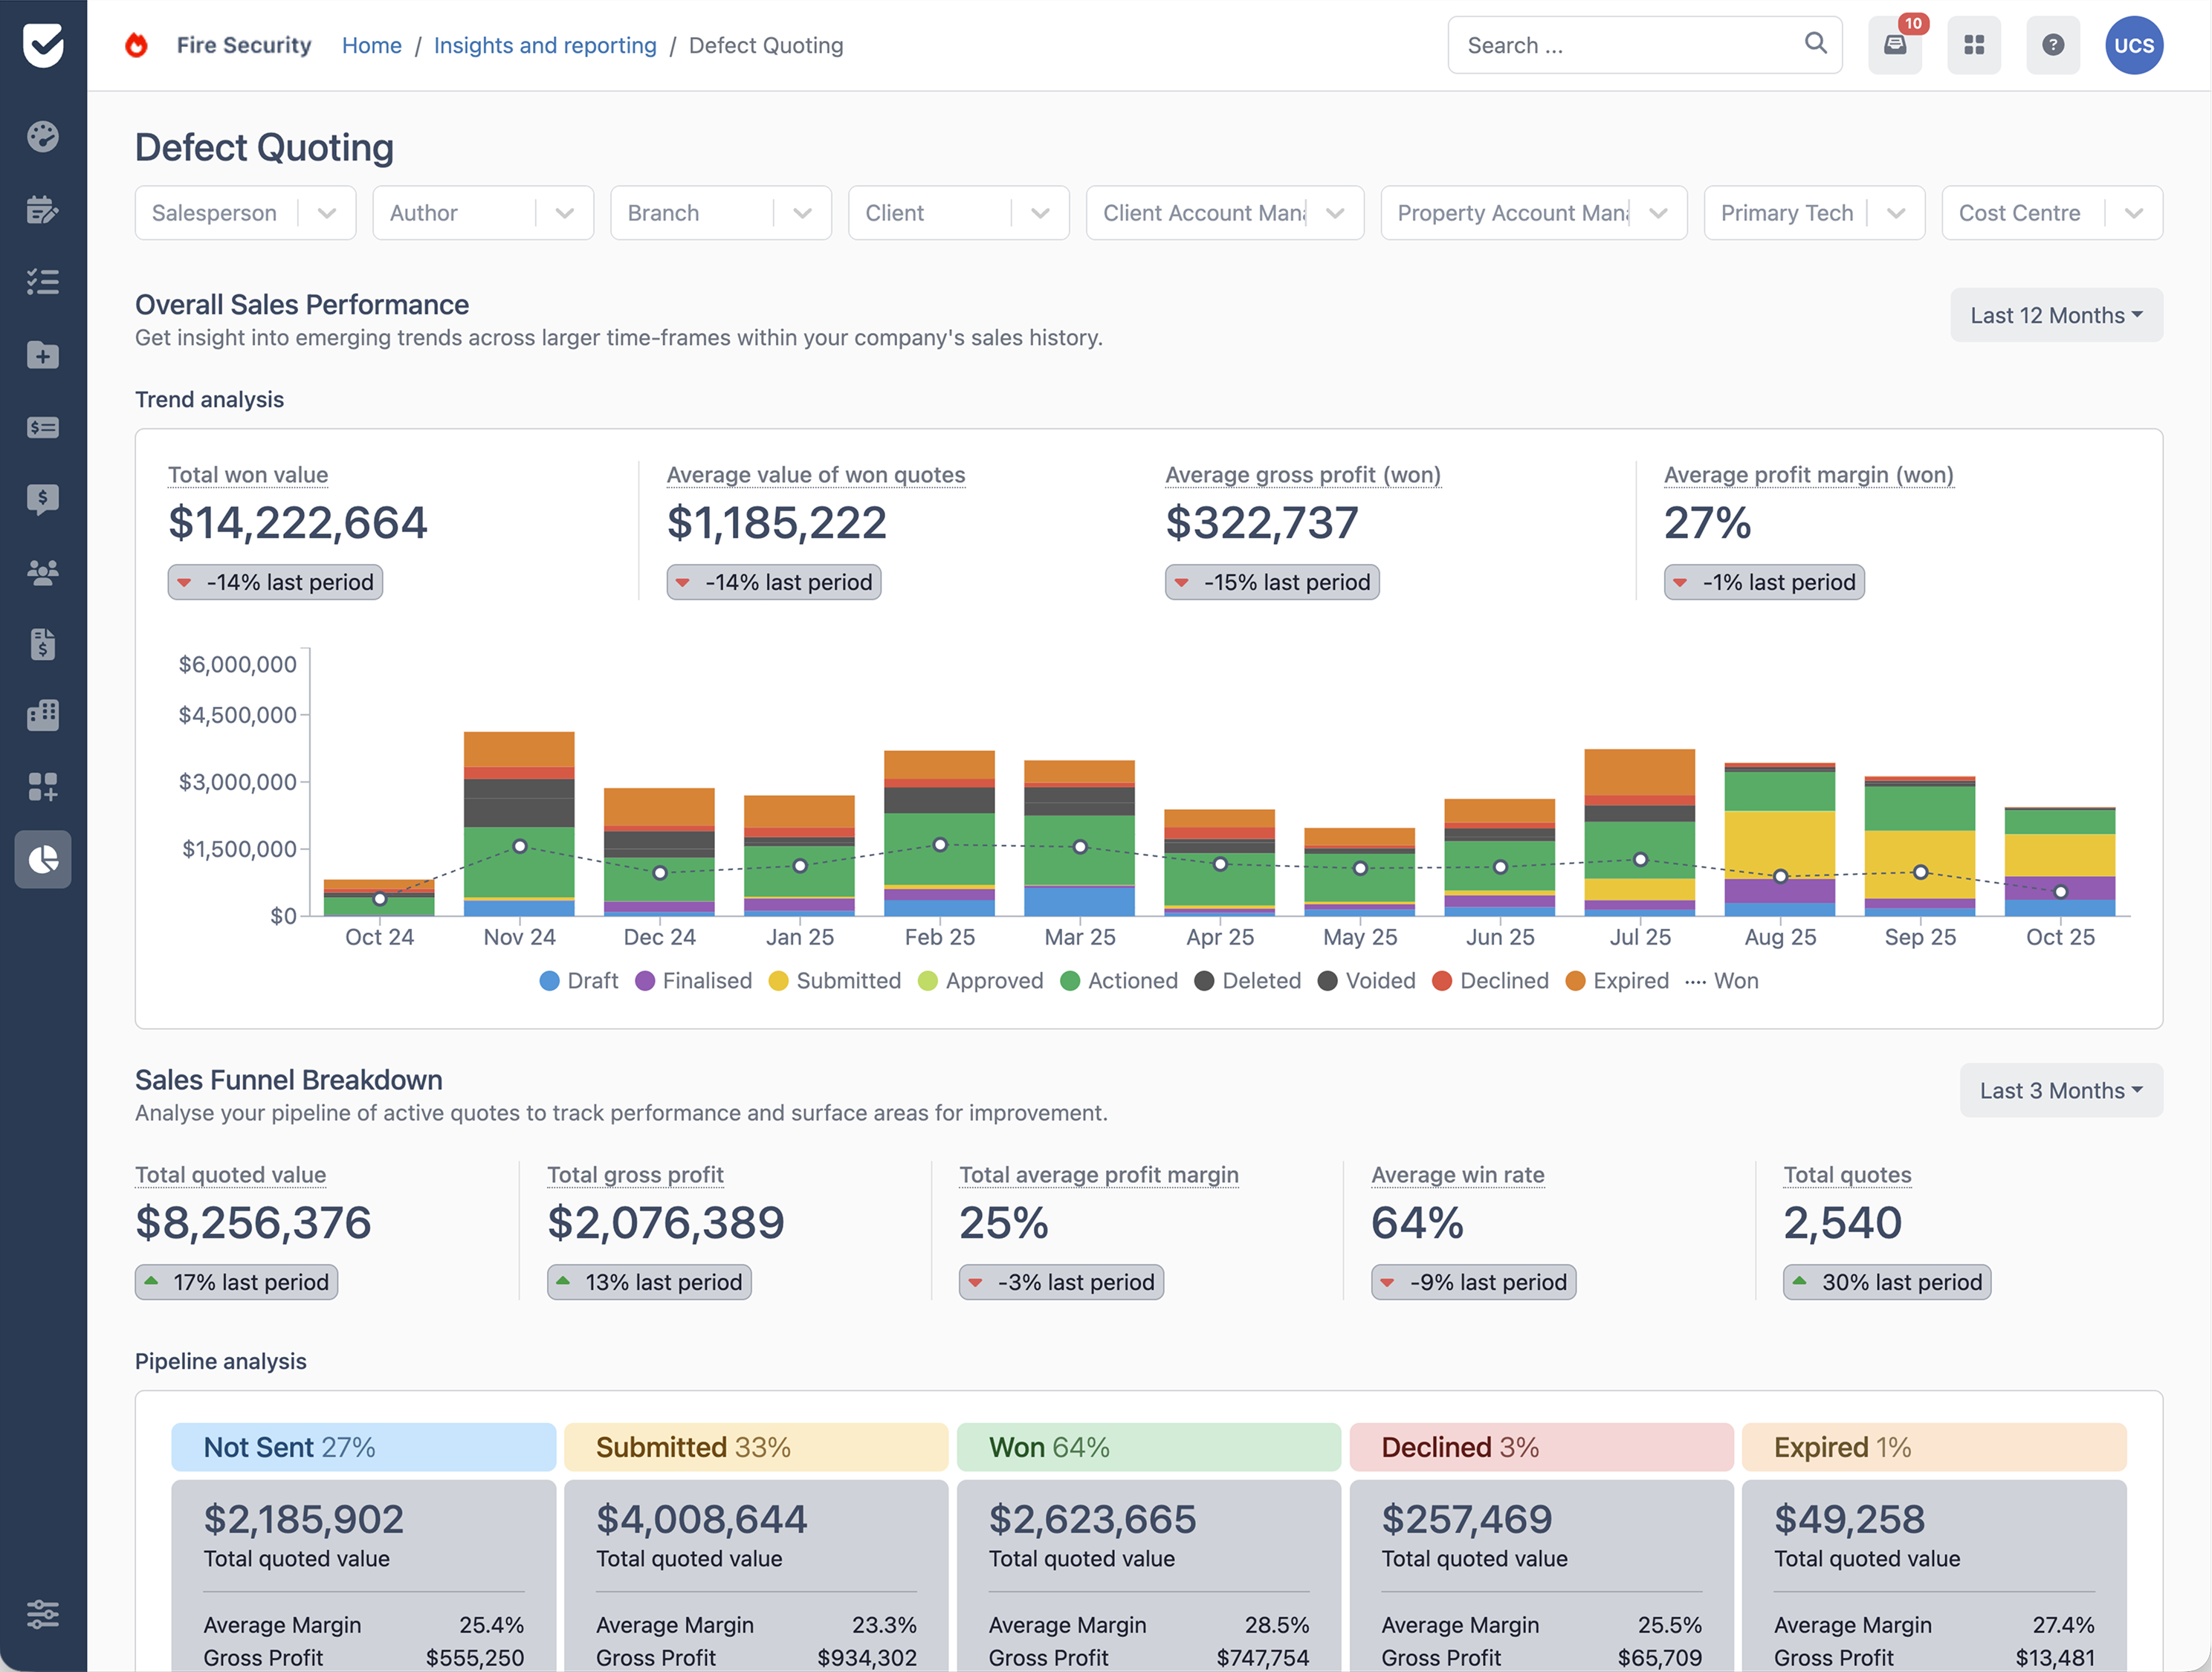2212x1672 pixels.
Task: Open the buildings properties sidebar icon
Action: click(x=43, y=715)
